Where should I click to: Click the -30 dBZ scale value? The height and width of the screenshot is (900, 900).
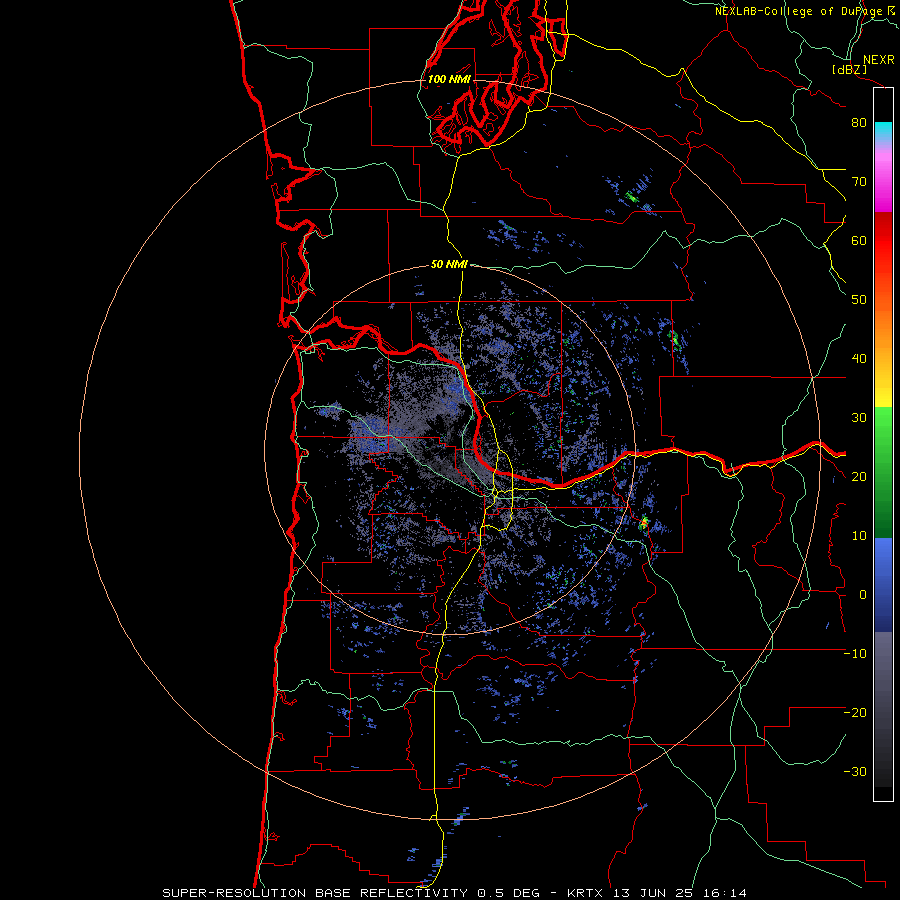tap(855, 771)
